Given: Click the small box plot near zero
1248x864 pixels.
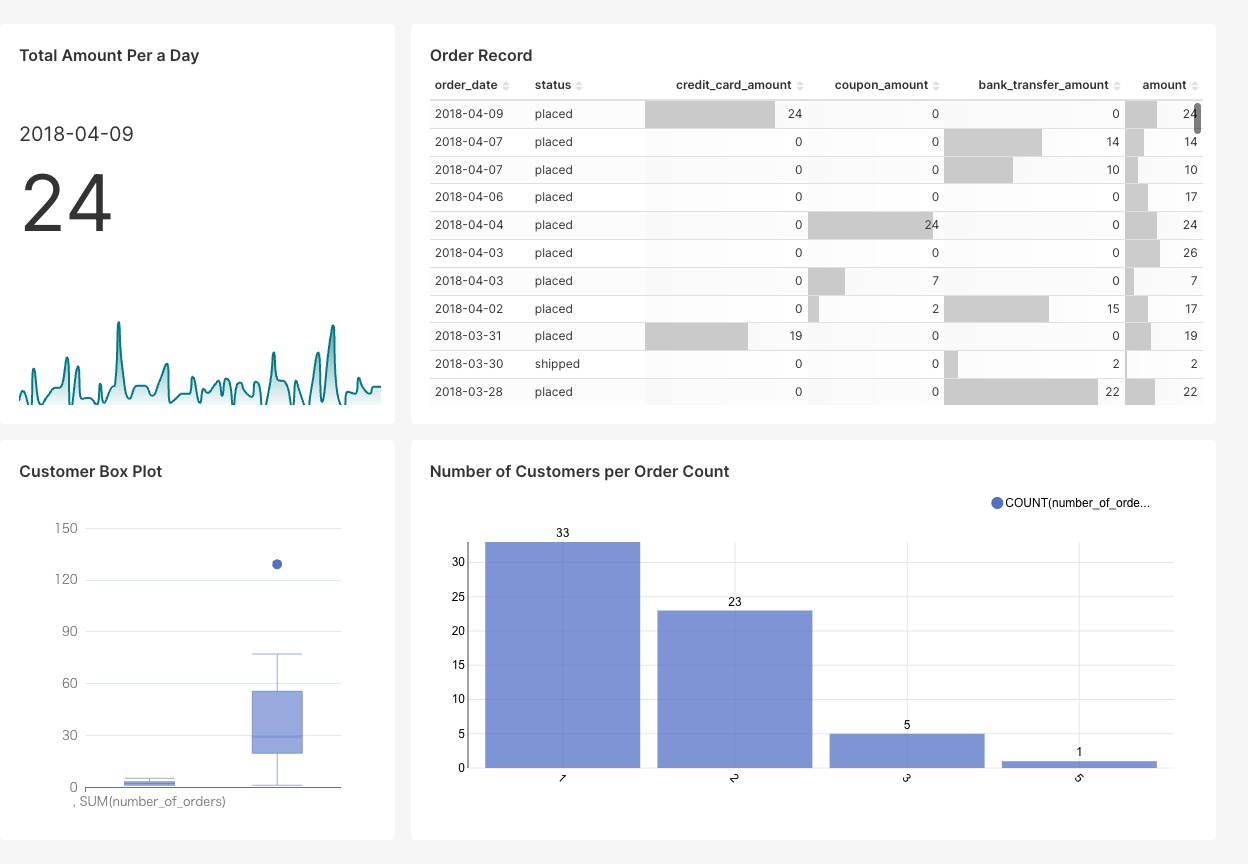Looking at the screenshot, I should coord(149,783).
